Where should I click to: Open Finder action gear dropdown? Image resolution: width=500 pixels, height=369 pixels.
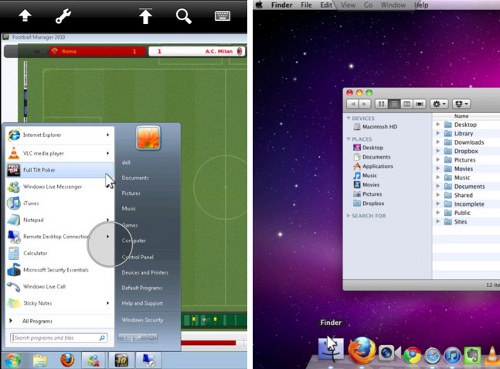pos(439,104)
